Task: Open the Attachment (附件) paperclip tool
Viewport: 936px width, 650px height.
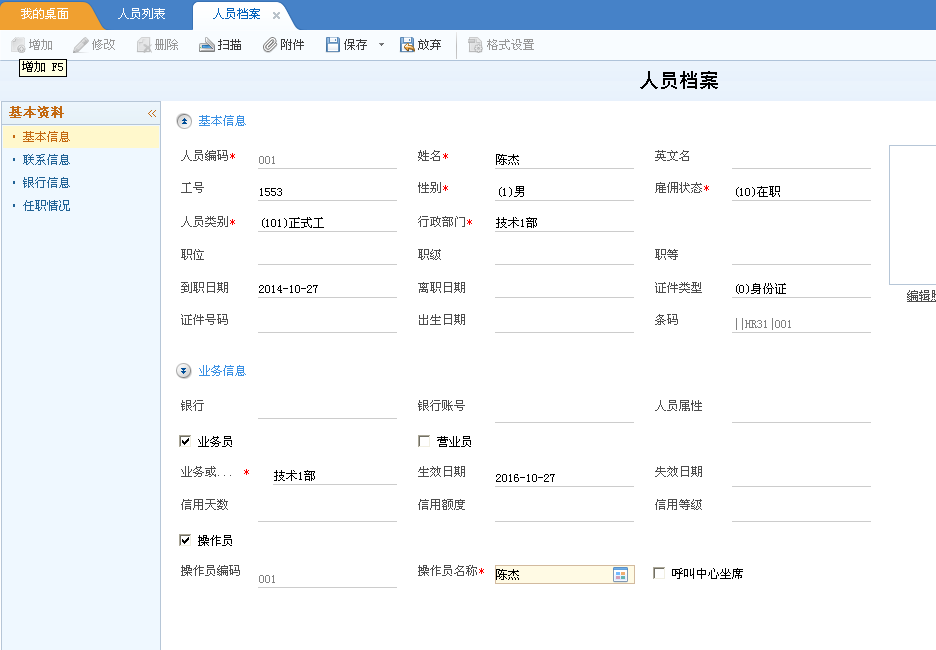Action: [x=269, y=45]
